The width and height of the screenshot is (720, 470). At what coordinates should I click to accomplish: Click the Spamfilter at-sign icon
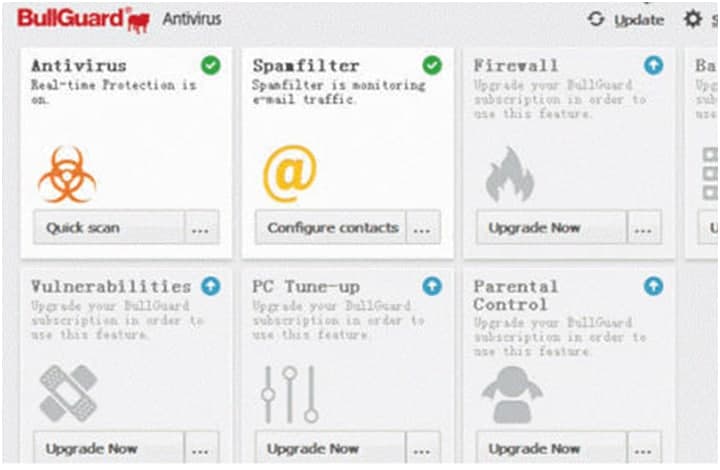289,173
